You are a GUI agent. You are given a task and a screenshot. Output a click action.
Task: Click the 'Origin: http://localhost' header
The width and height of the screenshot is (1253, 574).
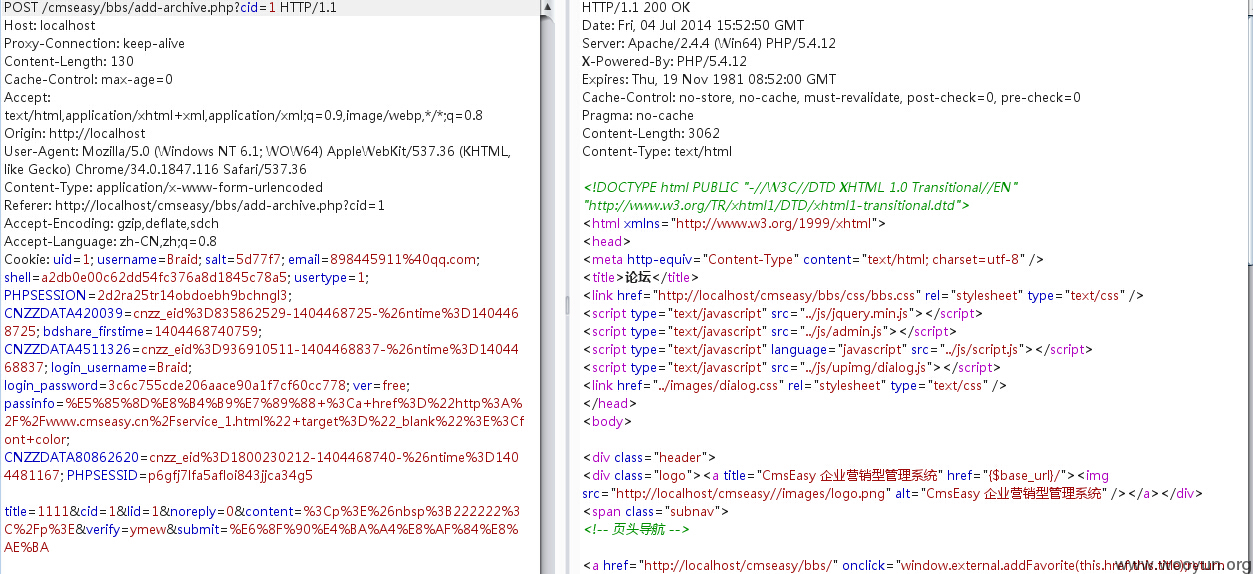(x=75, y=133)
